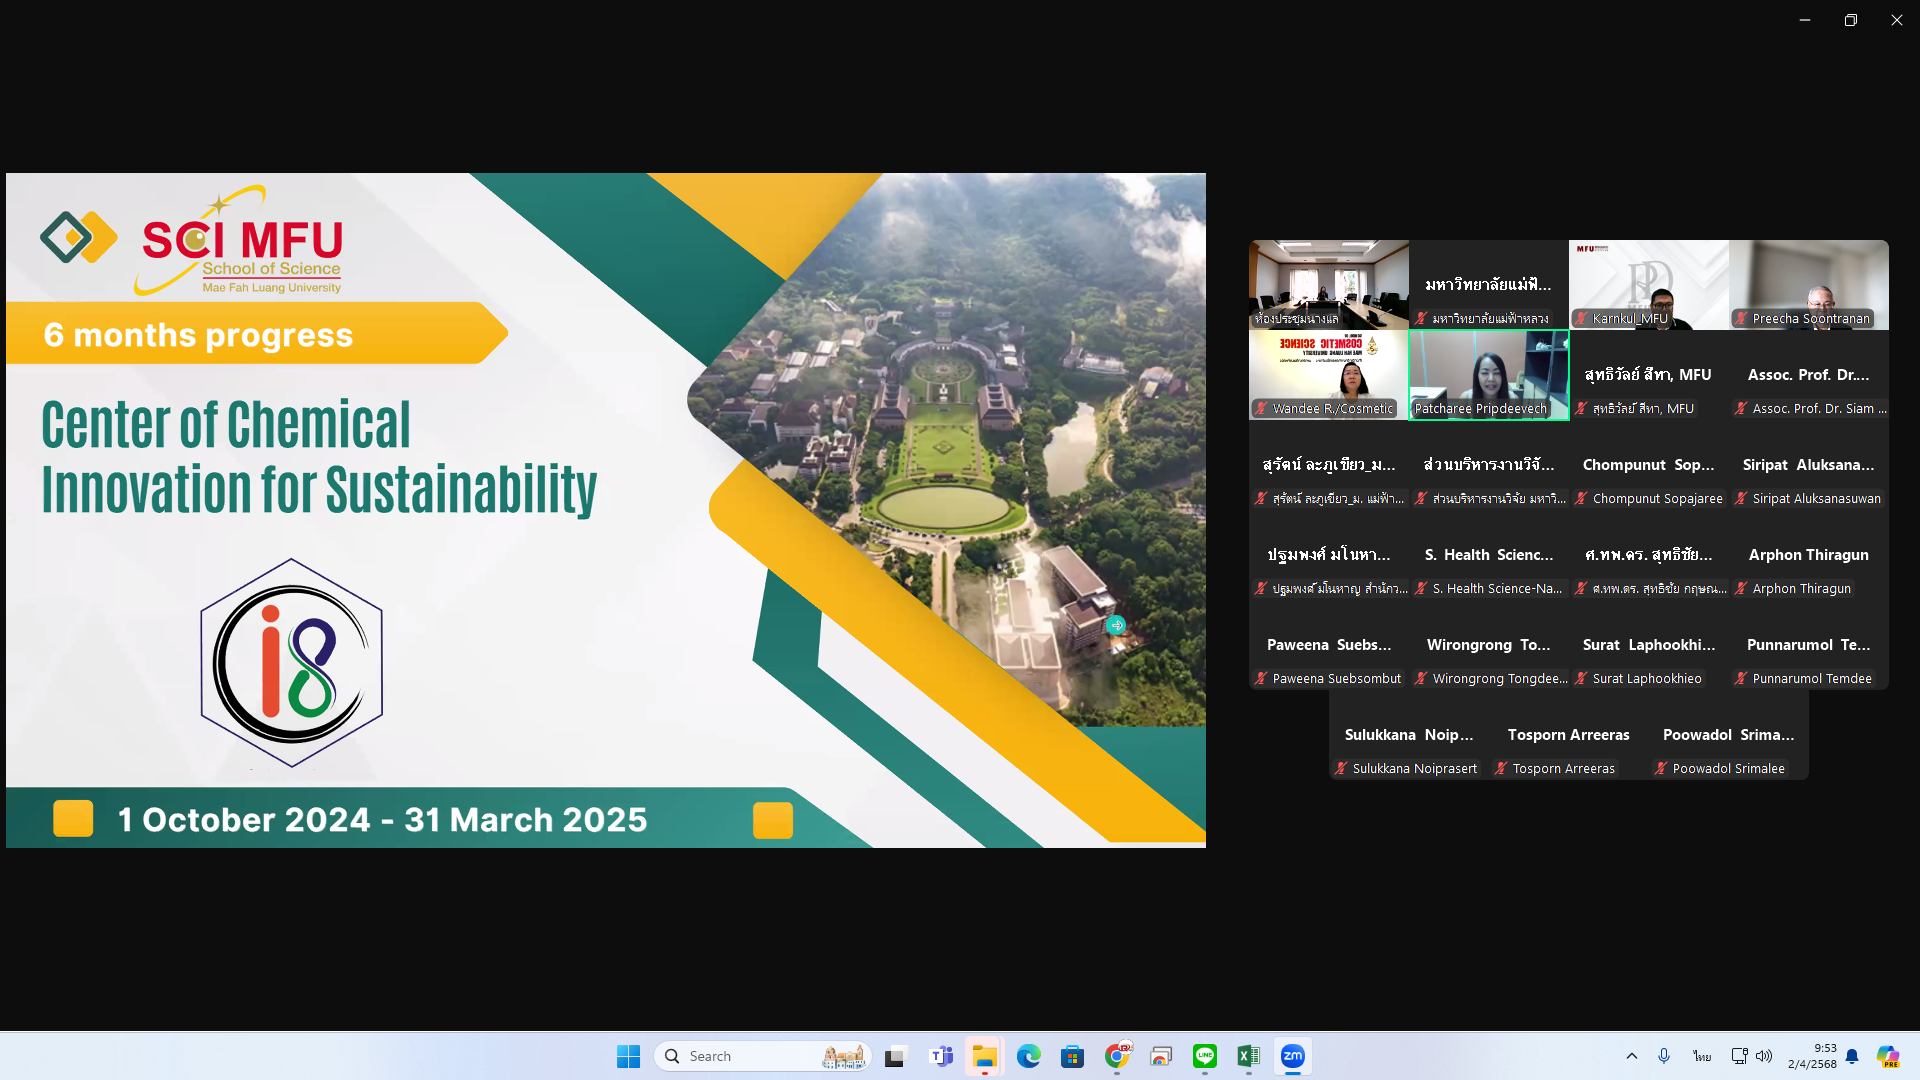Select the meeting room video tile at top left
Screen dimensions: 1920x1080
pyautogui.click(x=1329, y=285)
